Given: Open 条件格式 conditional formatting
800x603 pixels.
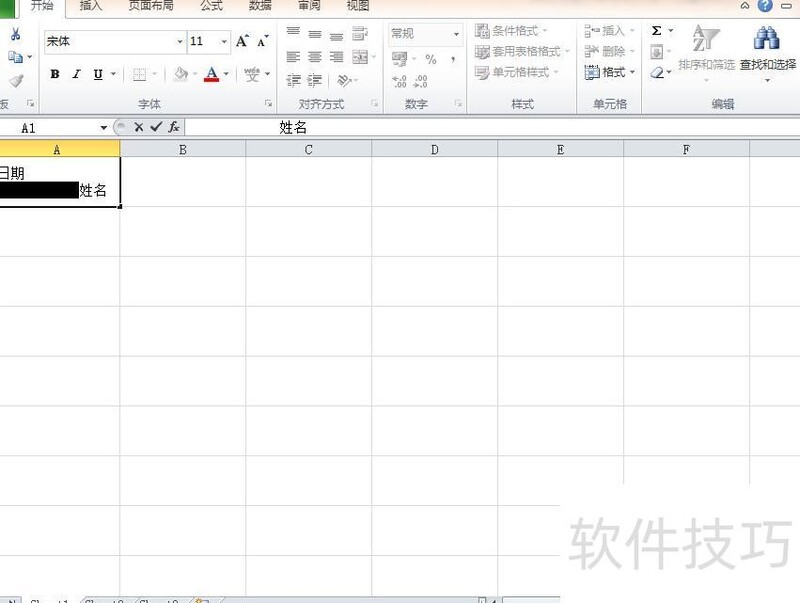Looking at the screenshot, I should pos(511,31).
